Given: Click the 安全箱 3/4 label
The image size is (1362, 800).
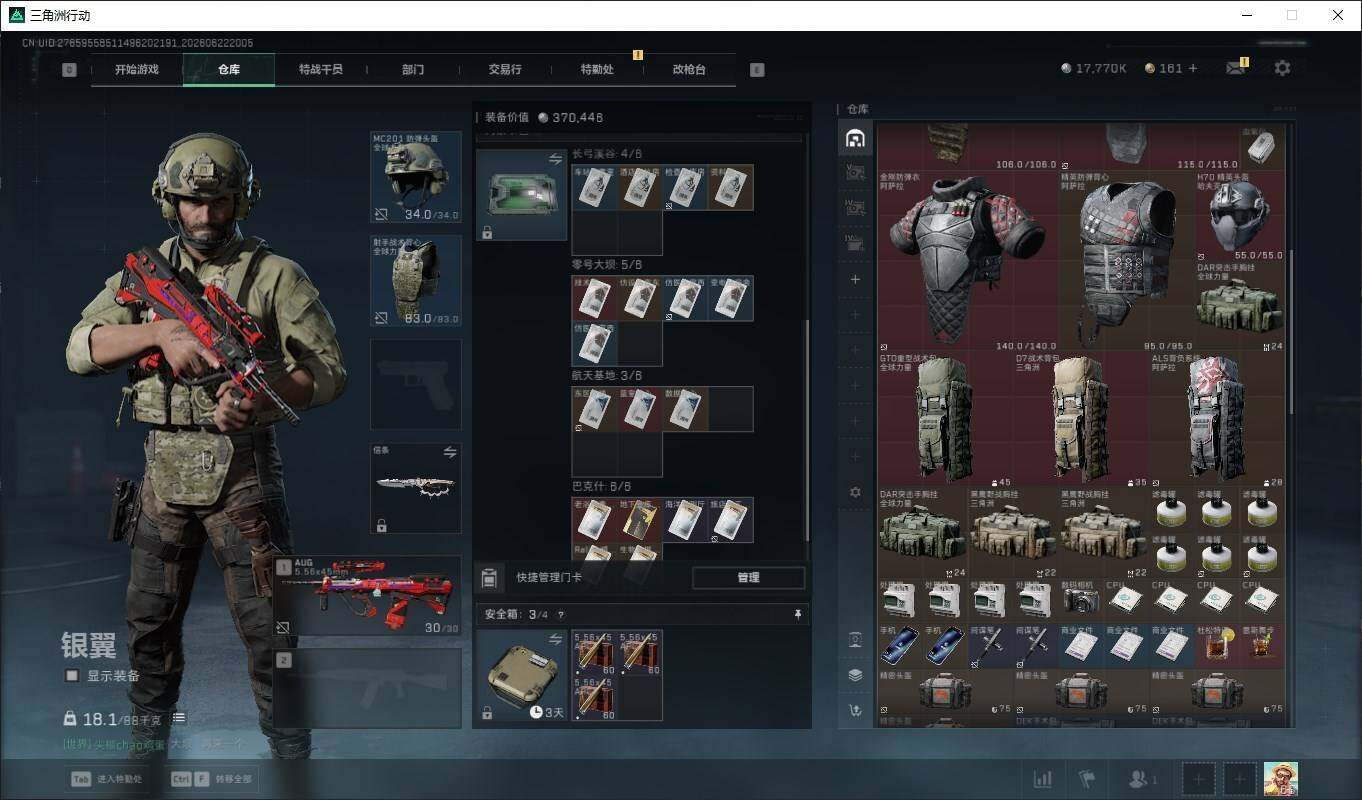Looking at the screenshot, I should (x=516, y=614).
